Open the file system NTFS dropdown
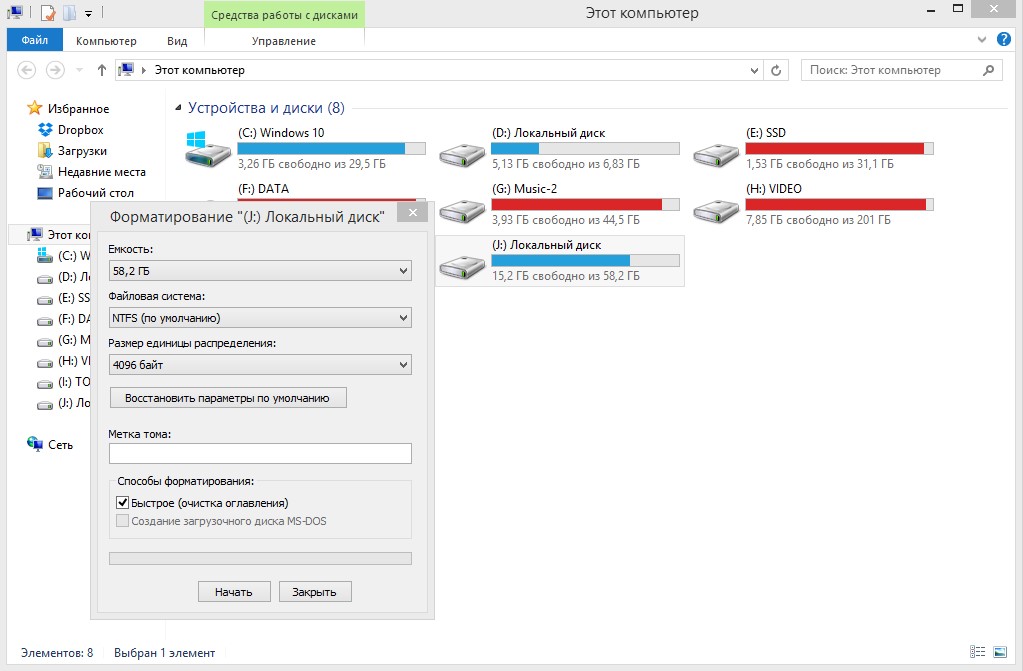This screenshot has height=671, width=1023. [260, 318]
